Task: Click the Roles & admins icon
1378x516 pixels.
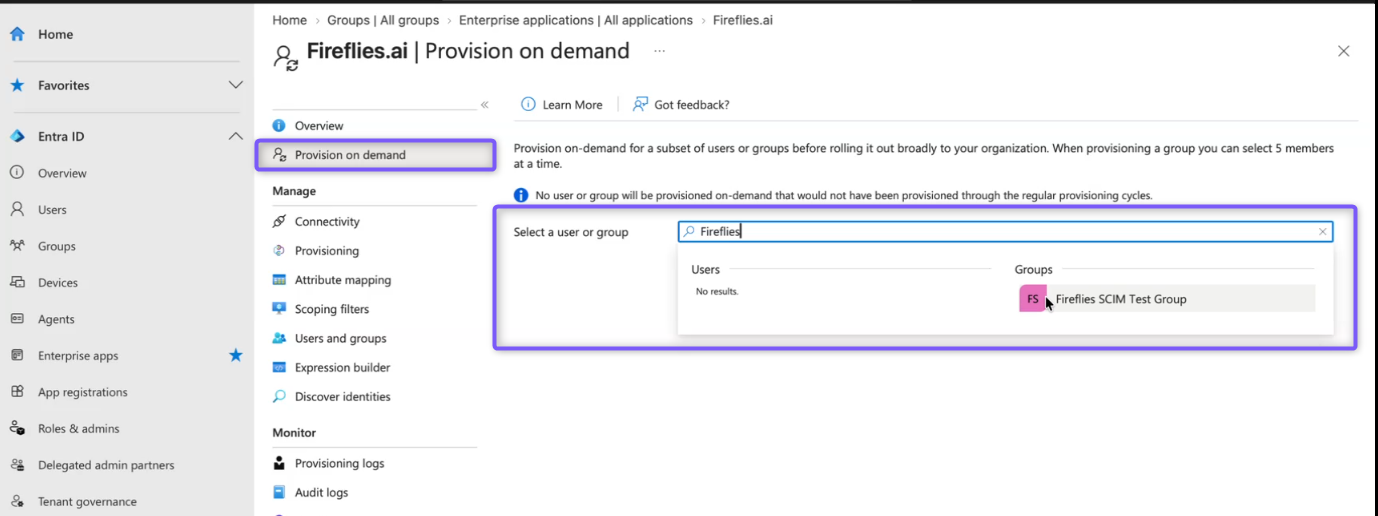Action: tap(17, 428)
